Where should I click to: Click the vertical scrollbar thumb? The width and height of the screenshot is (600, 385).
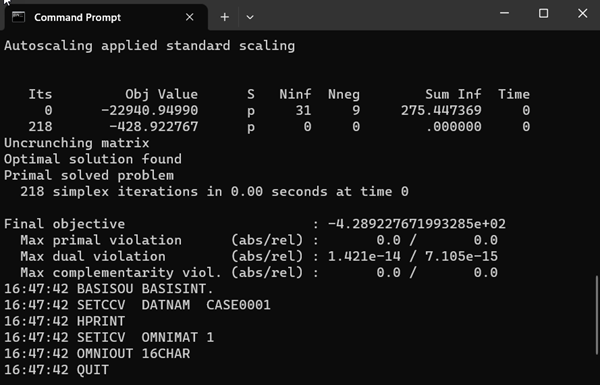tap(597, 315)
